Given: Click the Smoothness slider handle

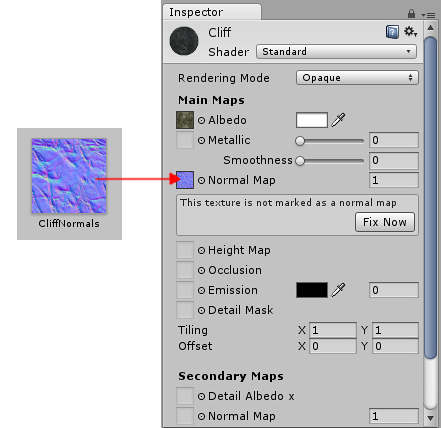Looking at the screenshot, I should point(300,161).
